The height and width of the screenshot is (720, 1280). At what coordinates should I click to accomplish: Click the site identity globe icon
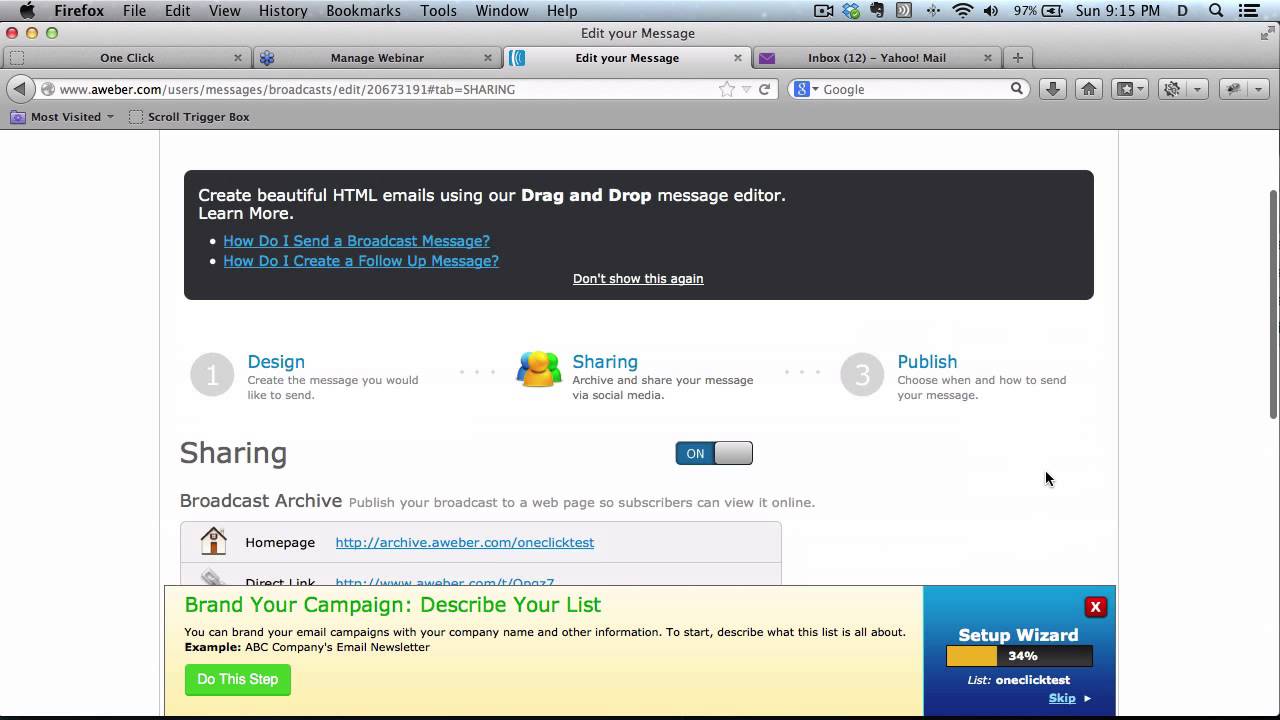pyautogui.click(x=47, y=89)
